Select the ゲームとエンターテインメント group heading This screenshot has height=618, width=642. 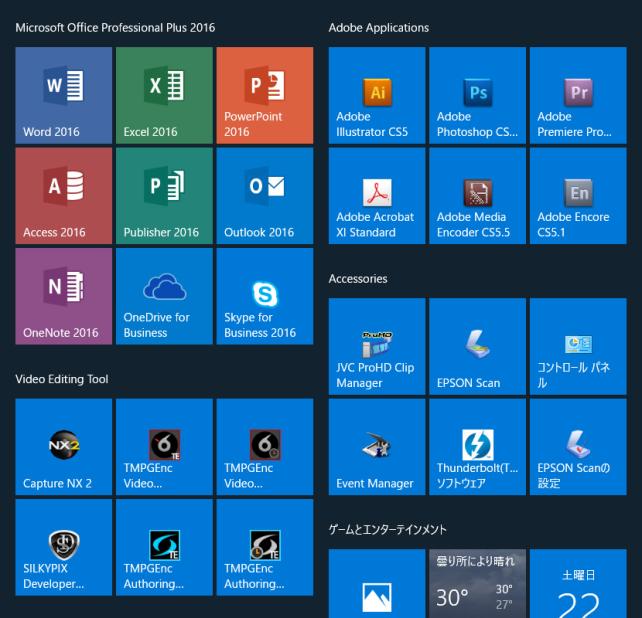(x=387, y=530)
